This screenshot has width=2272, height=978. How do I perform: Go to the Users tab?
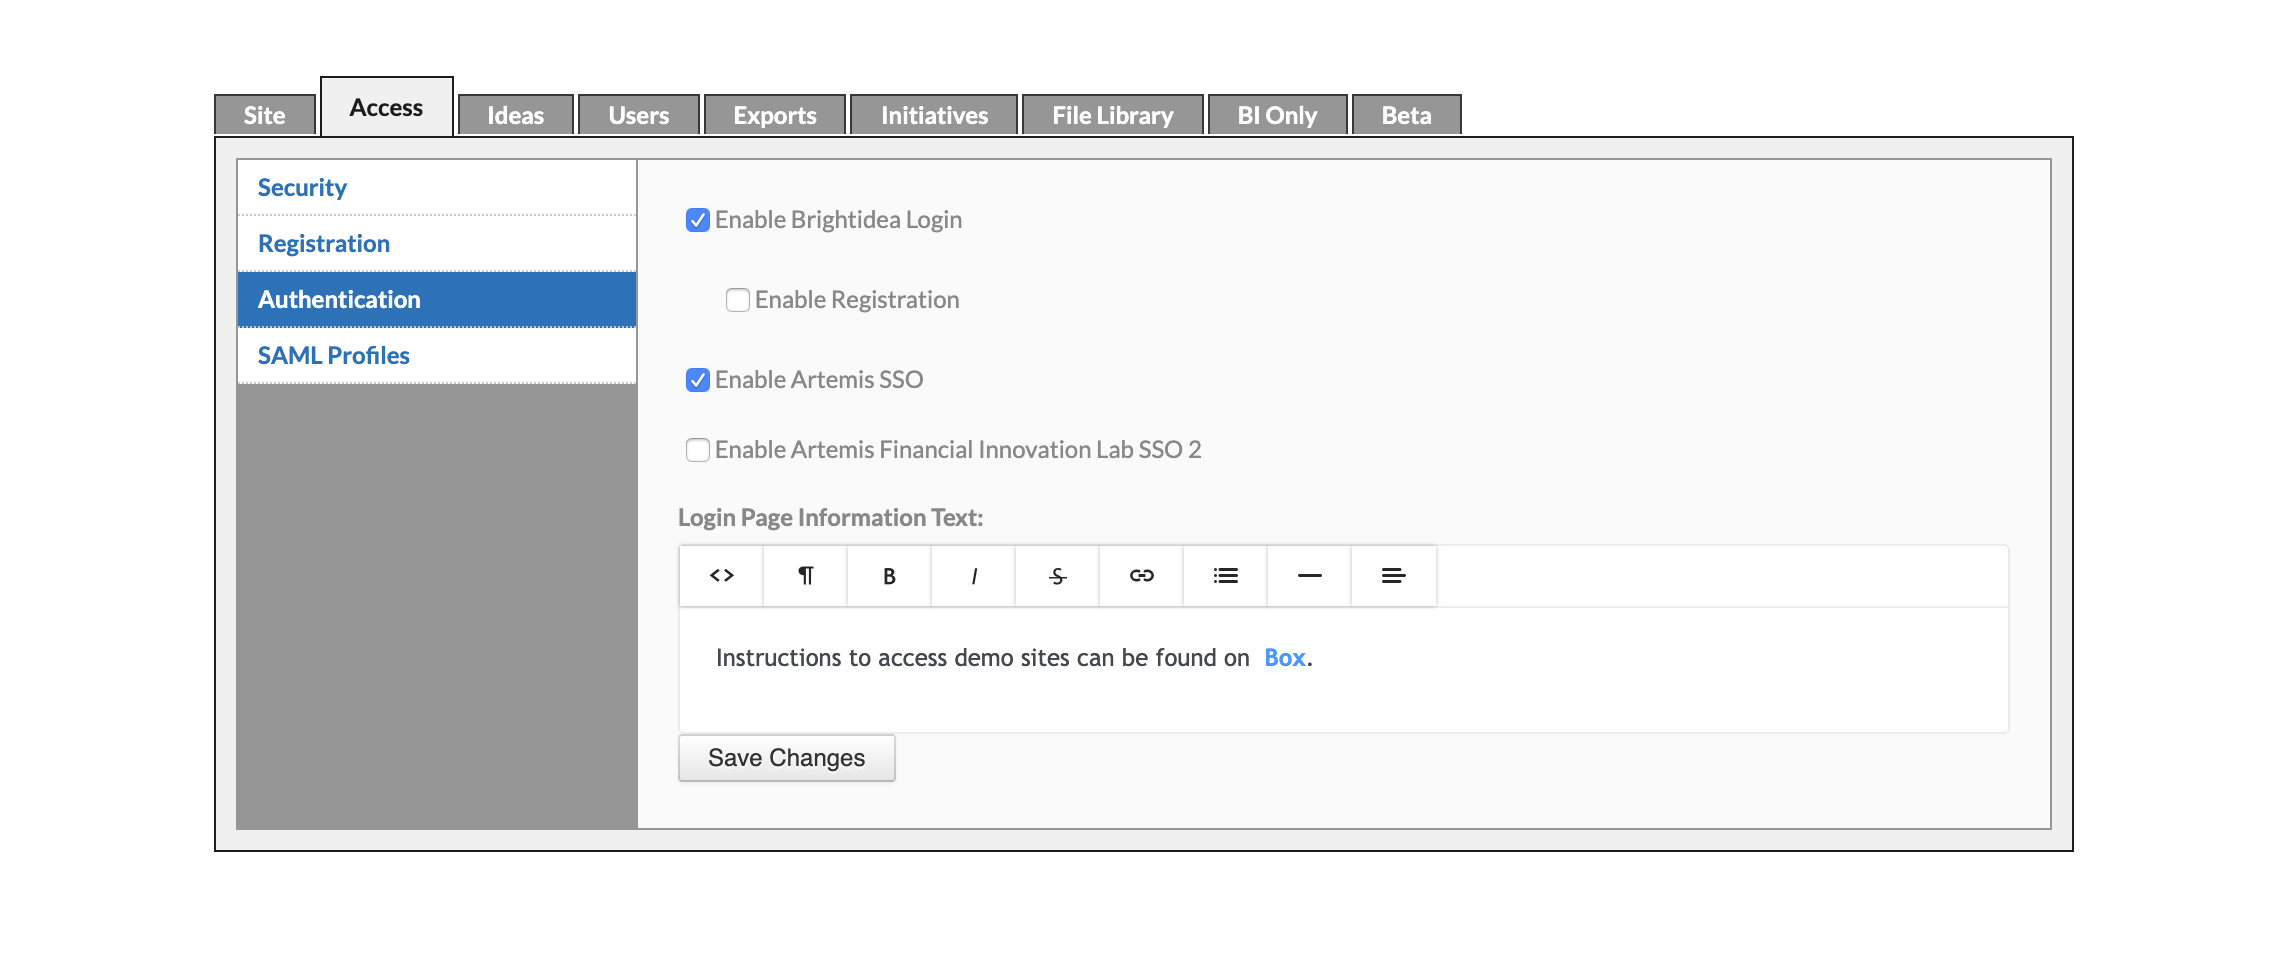[639, 115]
